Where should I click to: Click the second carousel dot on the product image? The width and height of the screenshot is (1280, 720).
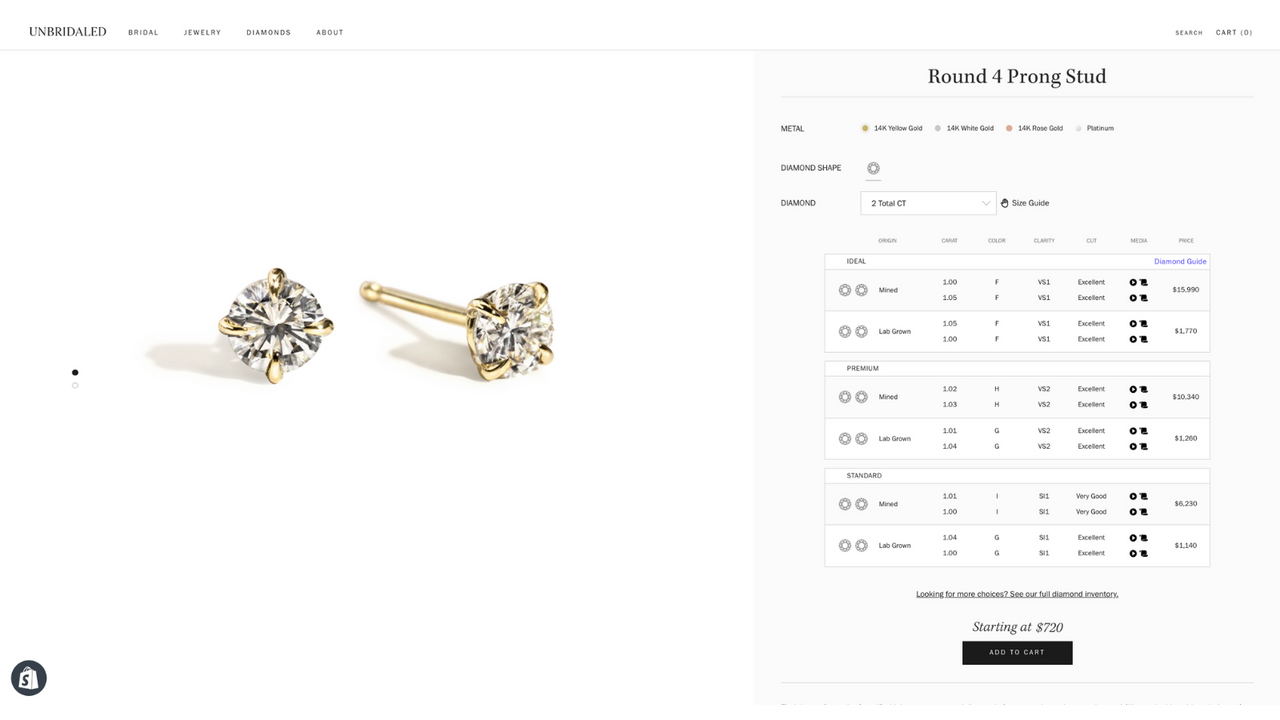coord(75,385)
